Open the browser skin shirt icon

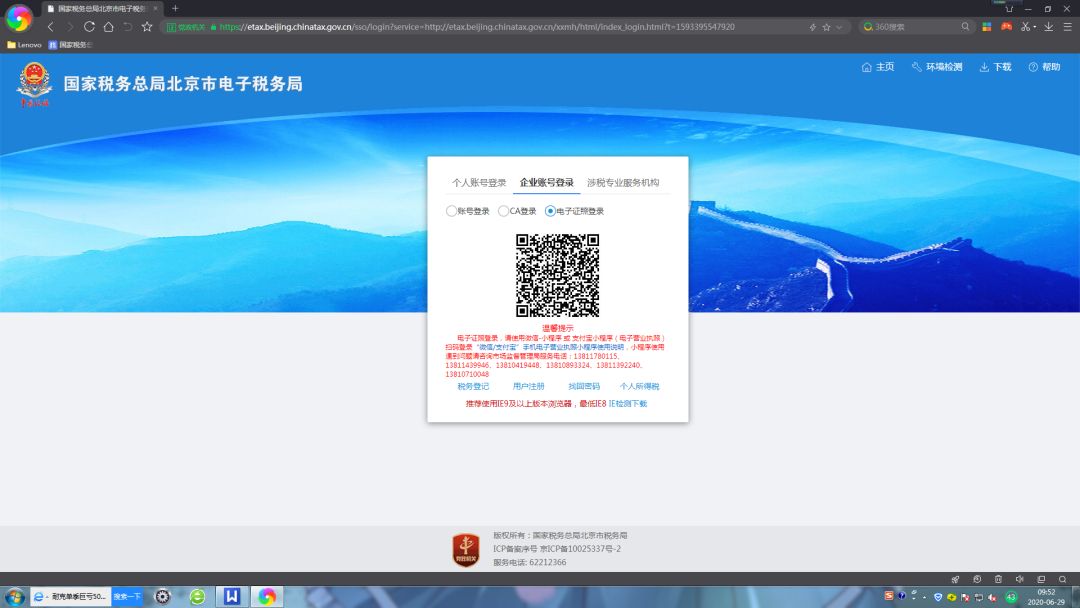[x=1009, y=9]
